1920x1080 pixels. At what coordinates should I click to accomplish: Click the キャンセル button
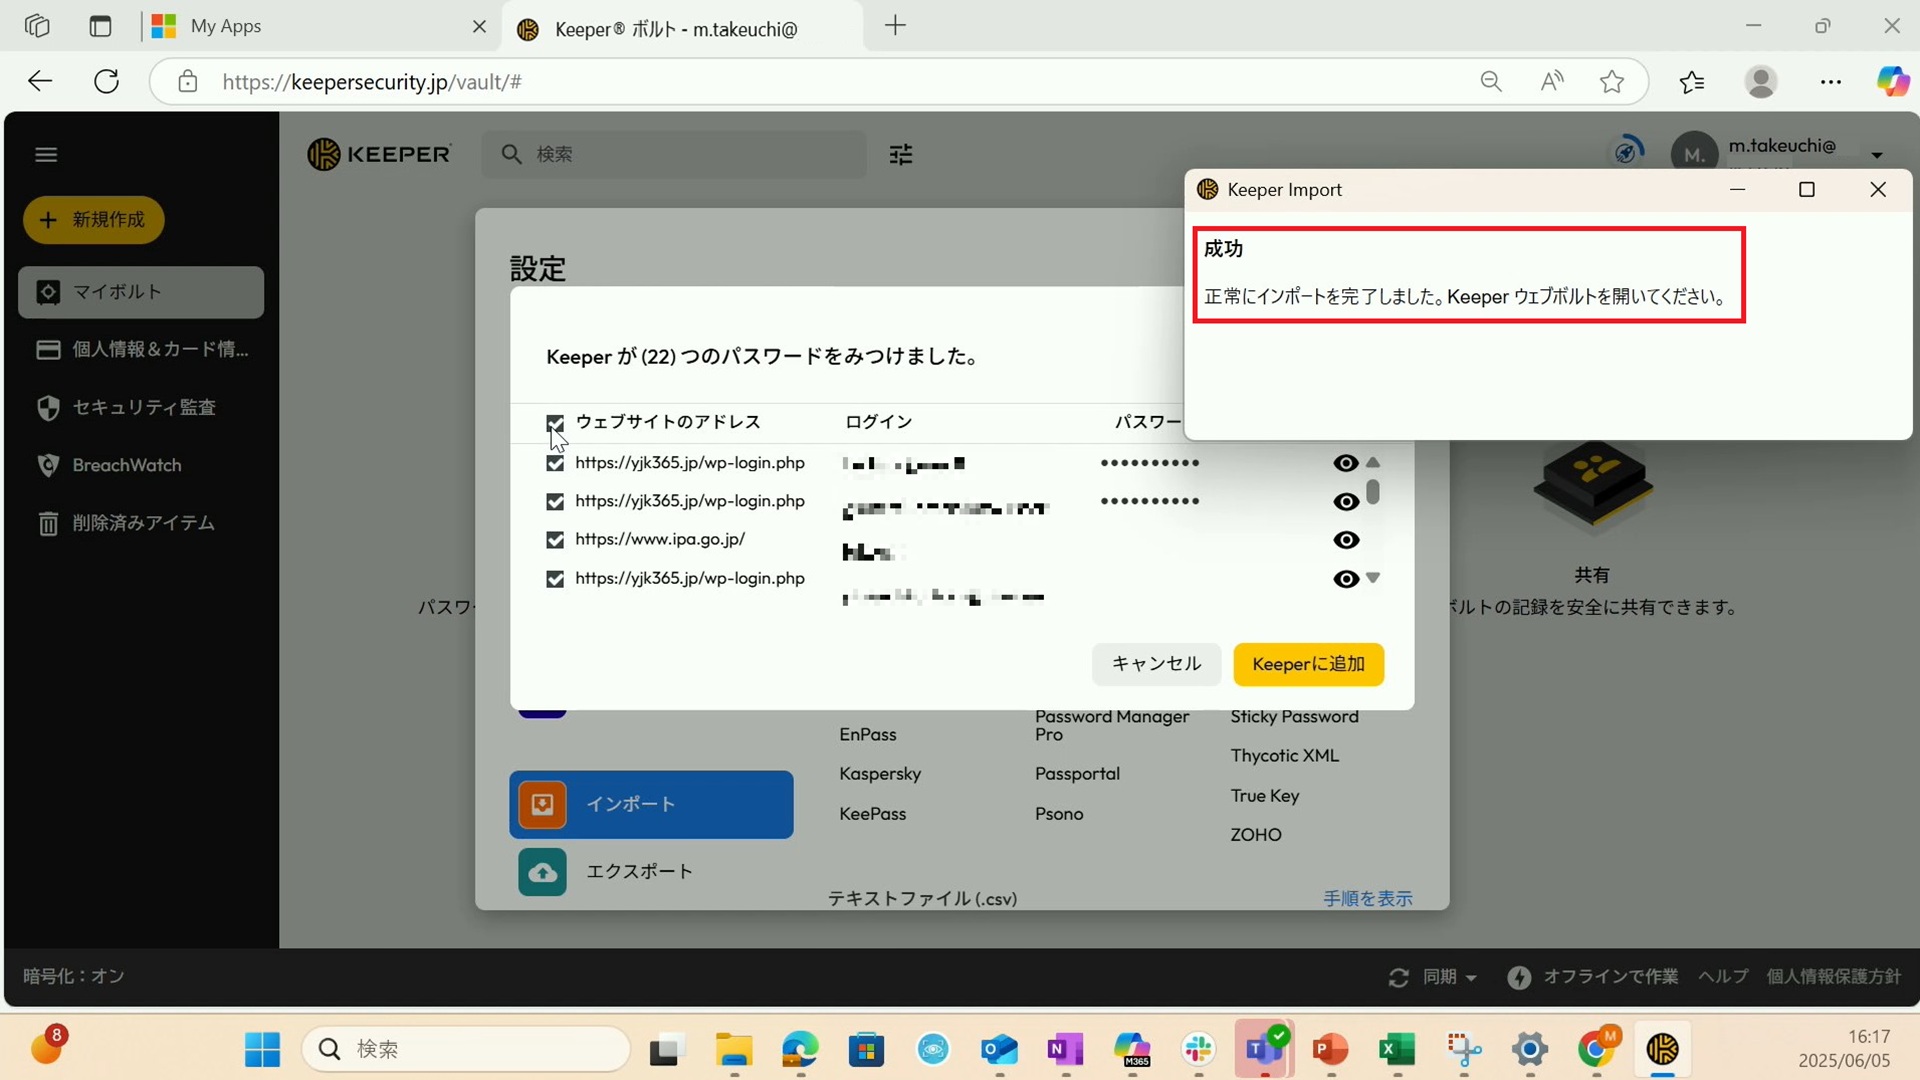pos(1156,664)
